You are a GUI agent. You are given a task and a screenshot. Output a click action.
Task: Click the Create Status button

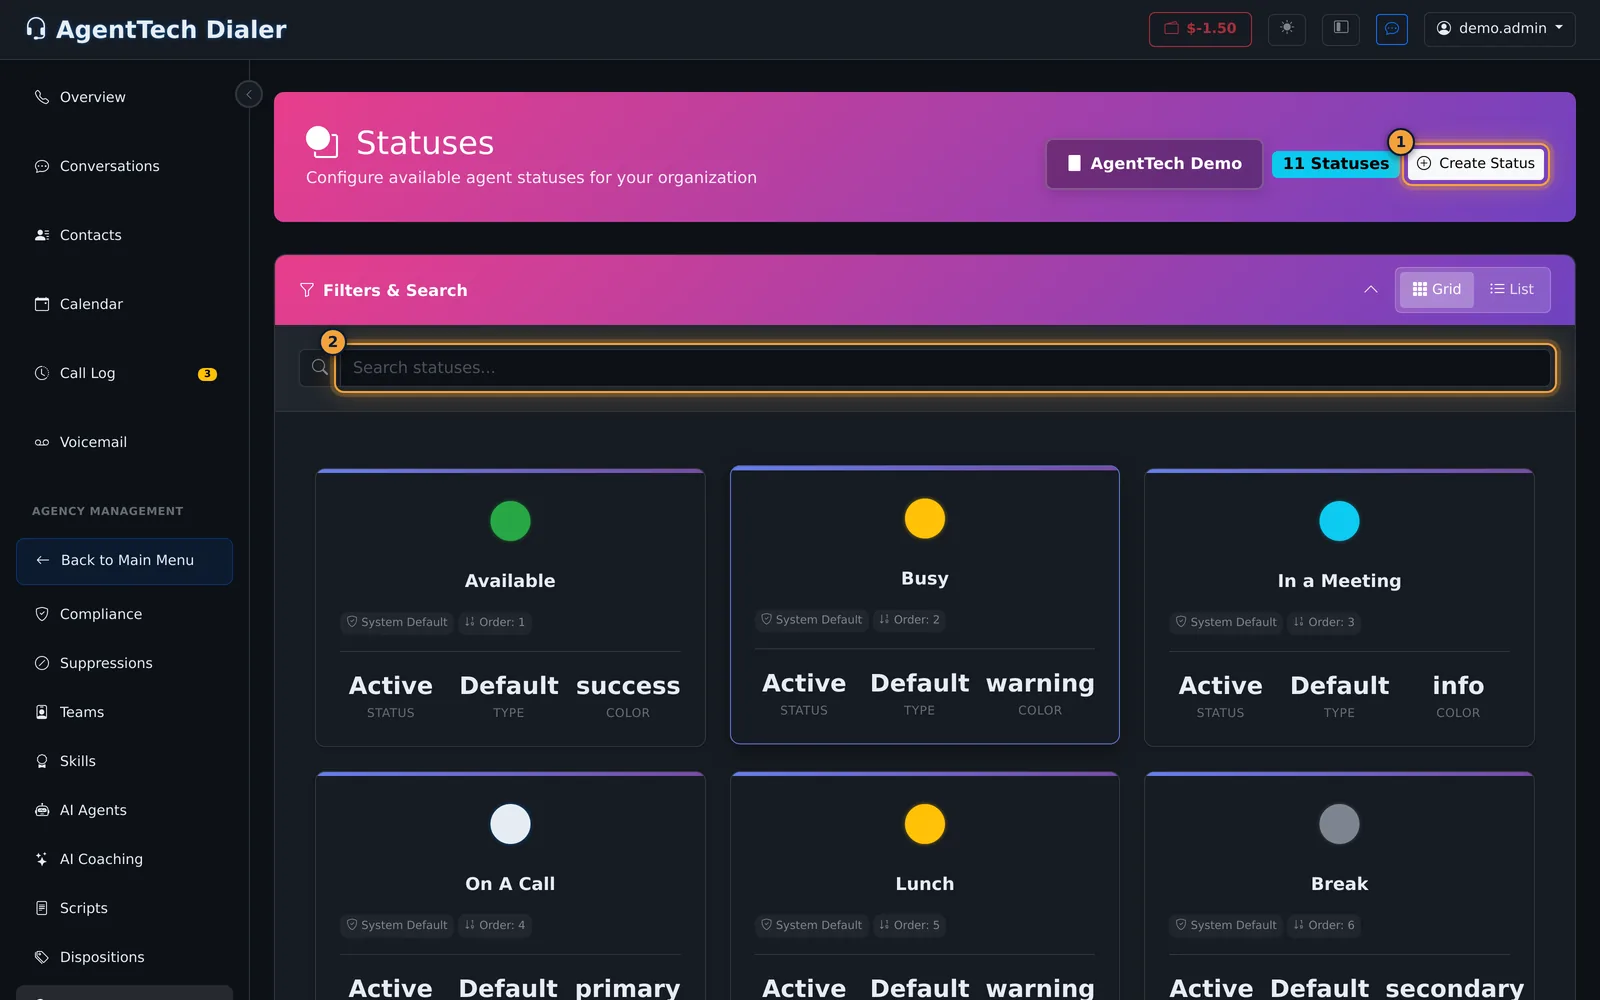[x=1477, y=164]
